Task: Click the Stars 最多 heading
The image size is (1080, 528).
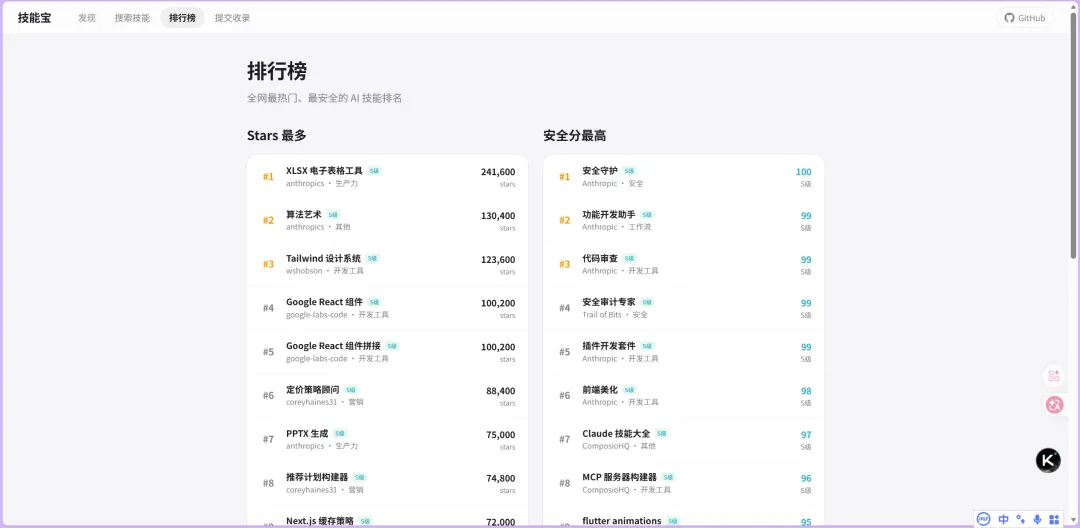Action: pos(277,136)
